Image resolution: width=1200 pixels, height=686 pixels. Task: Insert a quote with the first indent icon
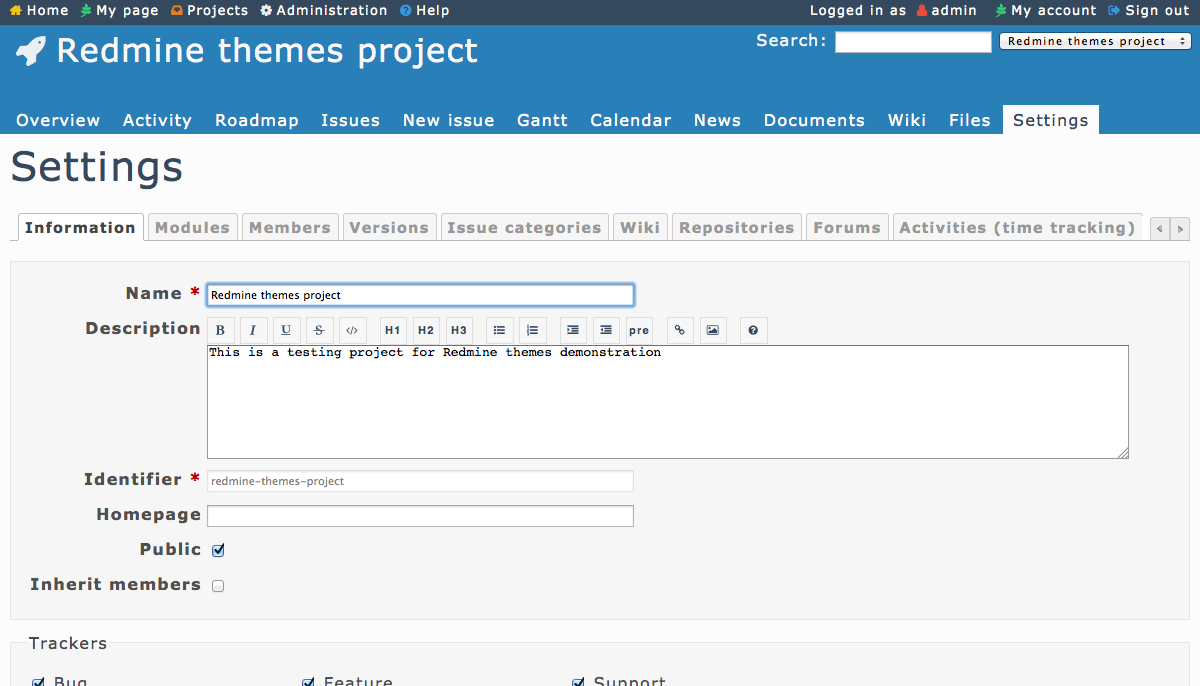pyautogui.click(x=573, y=330)
